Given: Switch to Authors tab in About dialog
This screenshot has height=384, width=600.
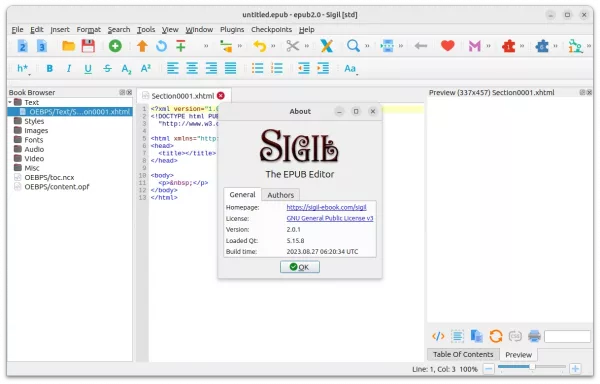Looking at the screenshot, I should (280, 195).
